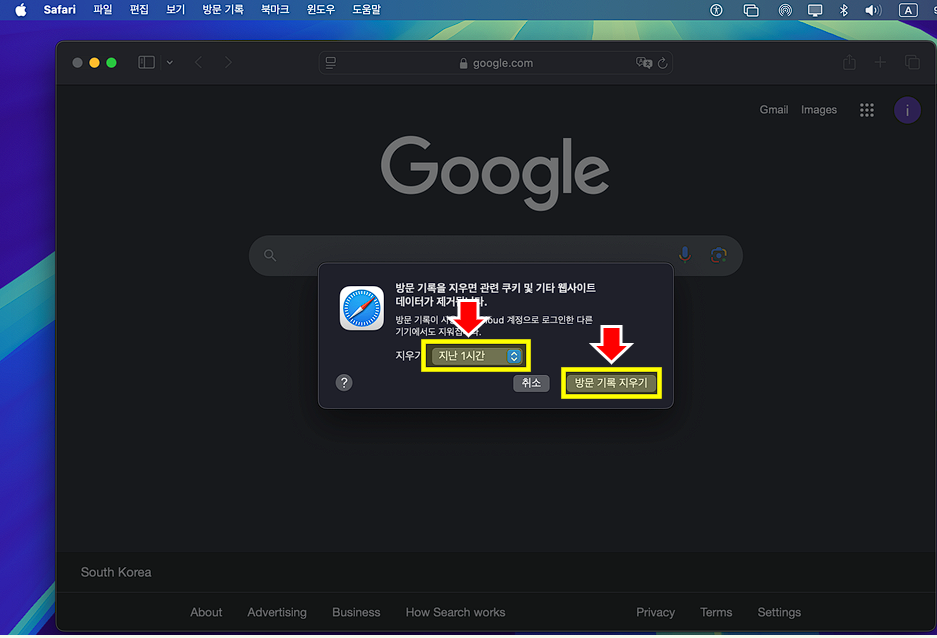The width and height of the screenshot is (937, 638).
Task: Open the 보기 menu
Action: pyautogui.click(x=176, y=10)
